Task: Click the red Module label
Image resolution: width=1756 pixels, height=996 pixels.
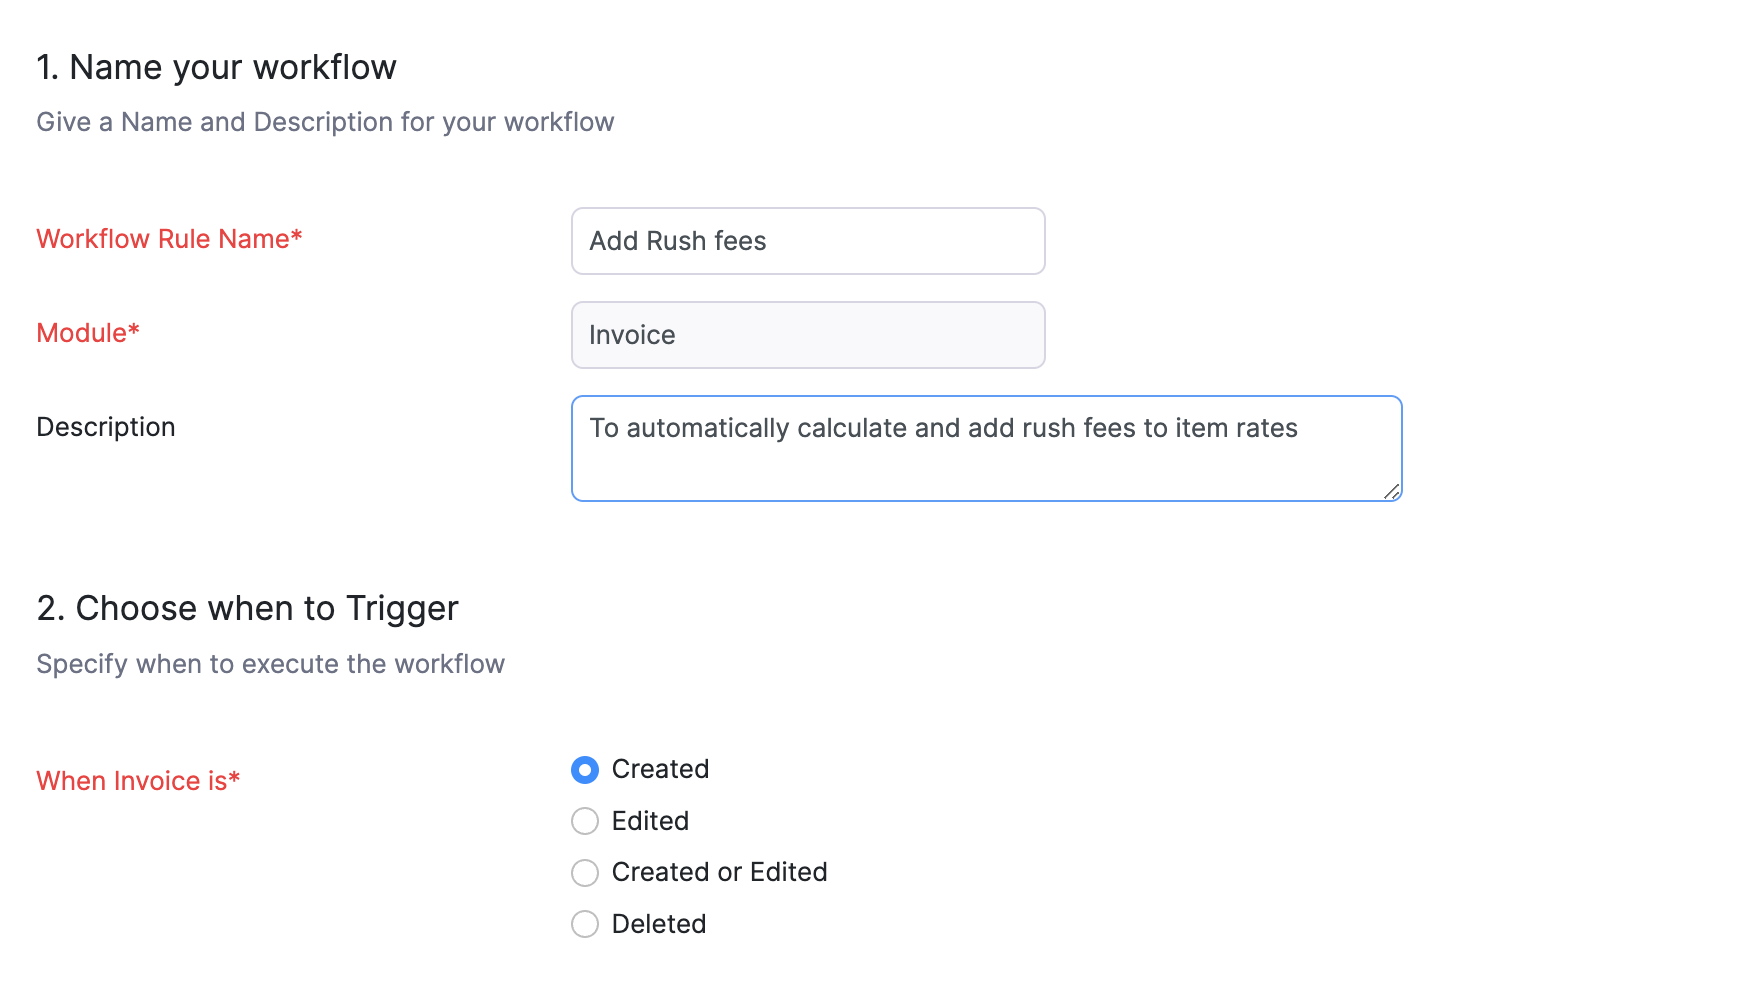Action: pyautogui.click(x=88, y=333)
